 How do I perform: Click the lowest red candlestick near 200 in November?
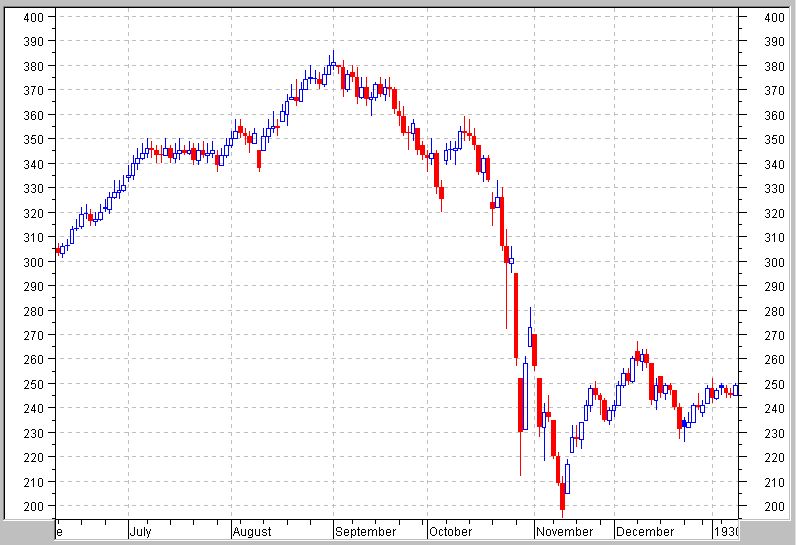(562, 496)
